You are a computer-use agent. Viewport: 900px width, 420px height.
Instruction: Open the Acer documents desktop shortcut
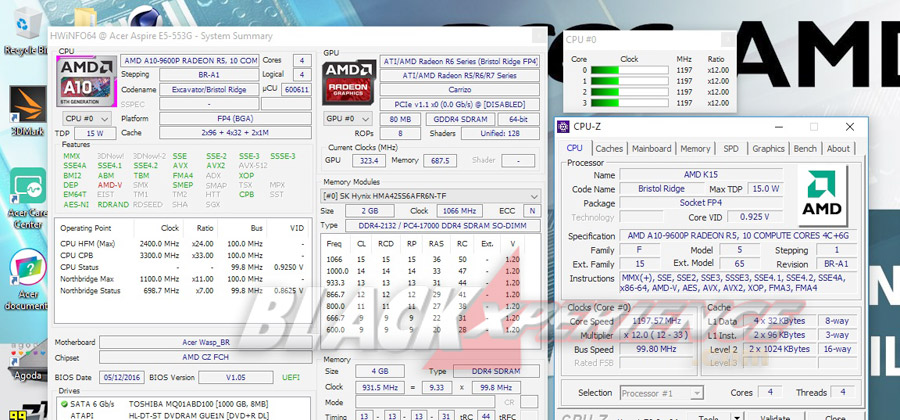click(x=28, y=279)
